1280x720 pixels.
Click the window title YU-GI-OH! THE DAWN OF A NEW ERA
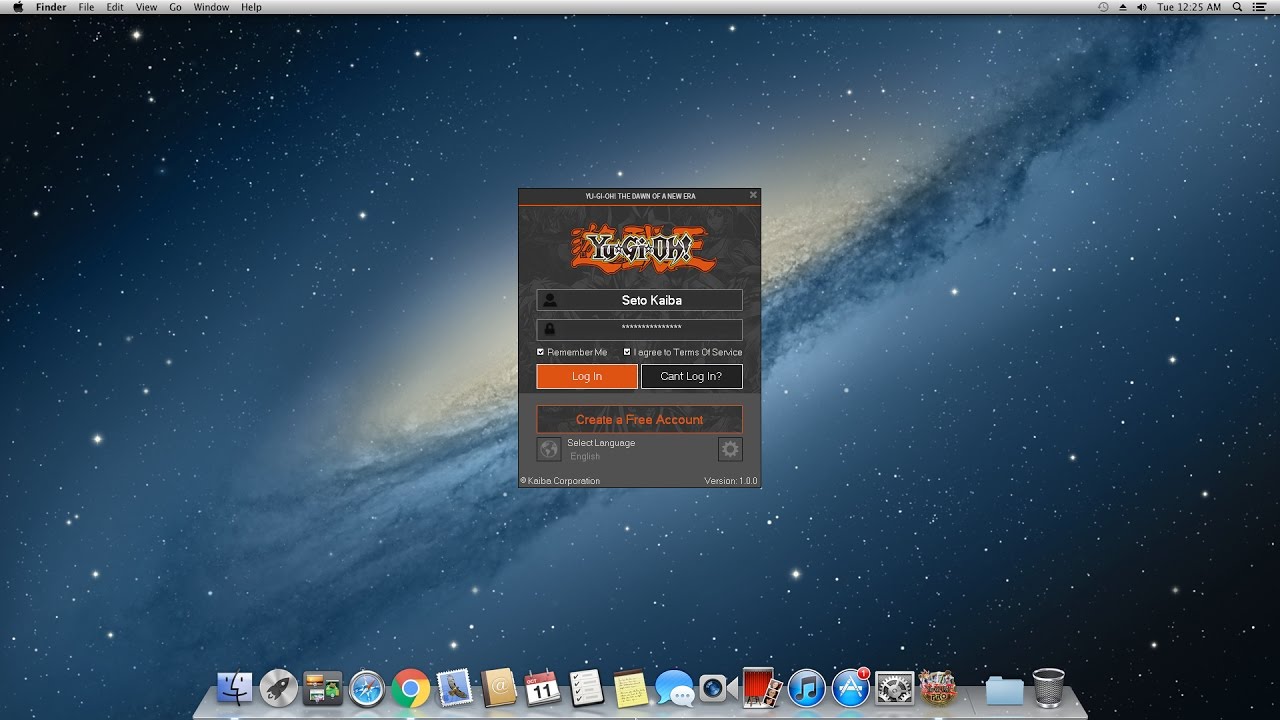pos(640,196)
